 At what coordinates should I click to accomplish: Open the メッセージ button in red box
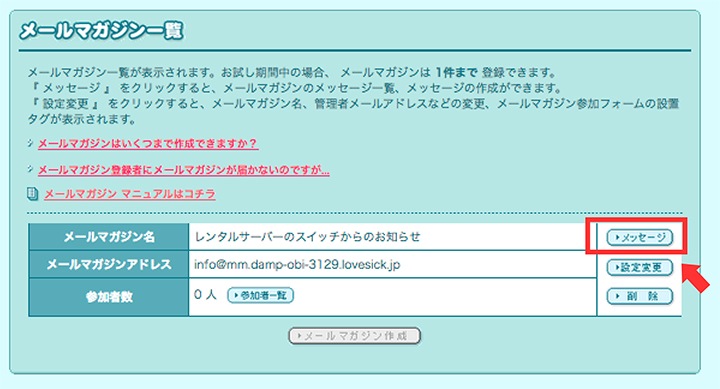pyautogui.click(x=640, y=237)
